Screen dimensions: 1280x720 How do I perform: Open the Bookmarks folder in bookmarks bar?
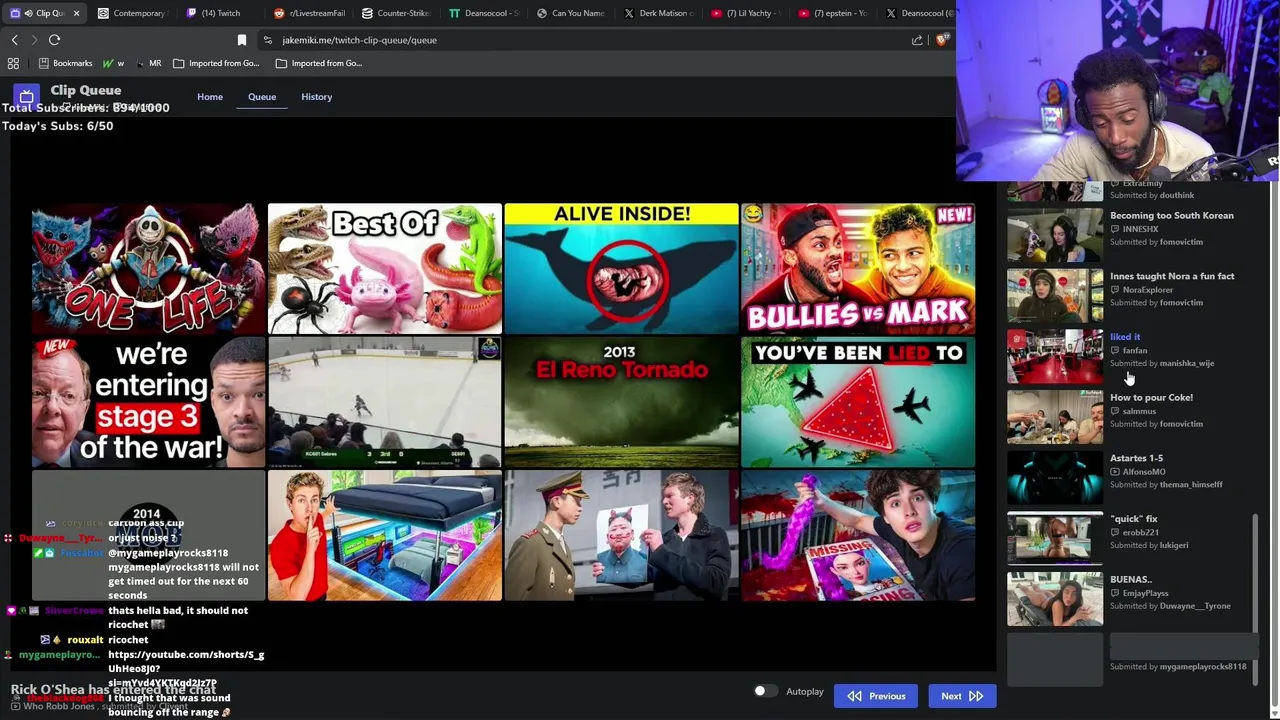65,63
